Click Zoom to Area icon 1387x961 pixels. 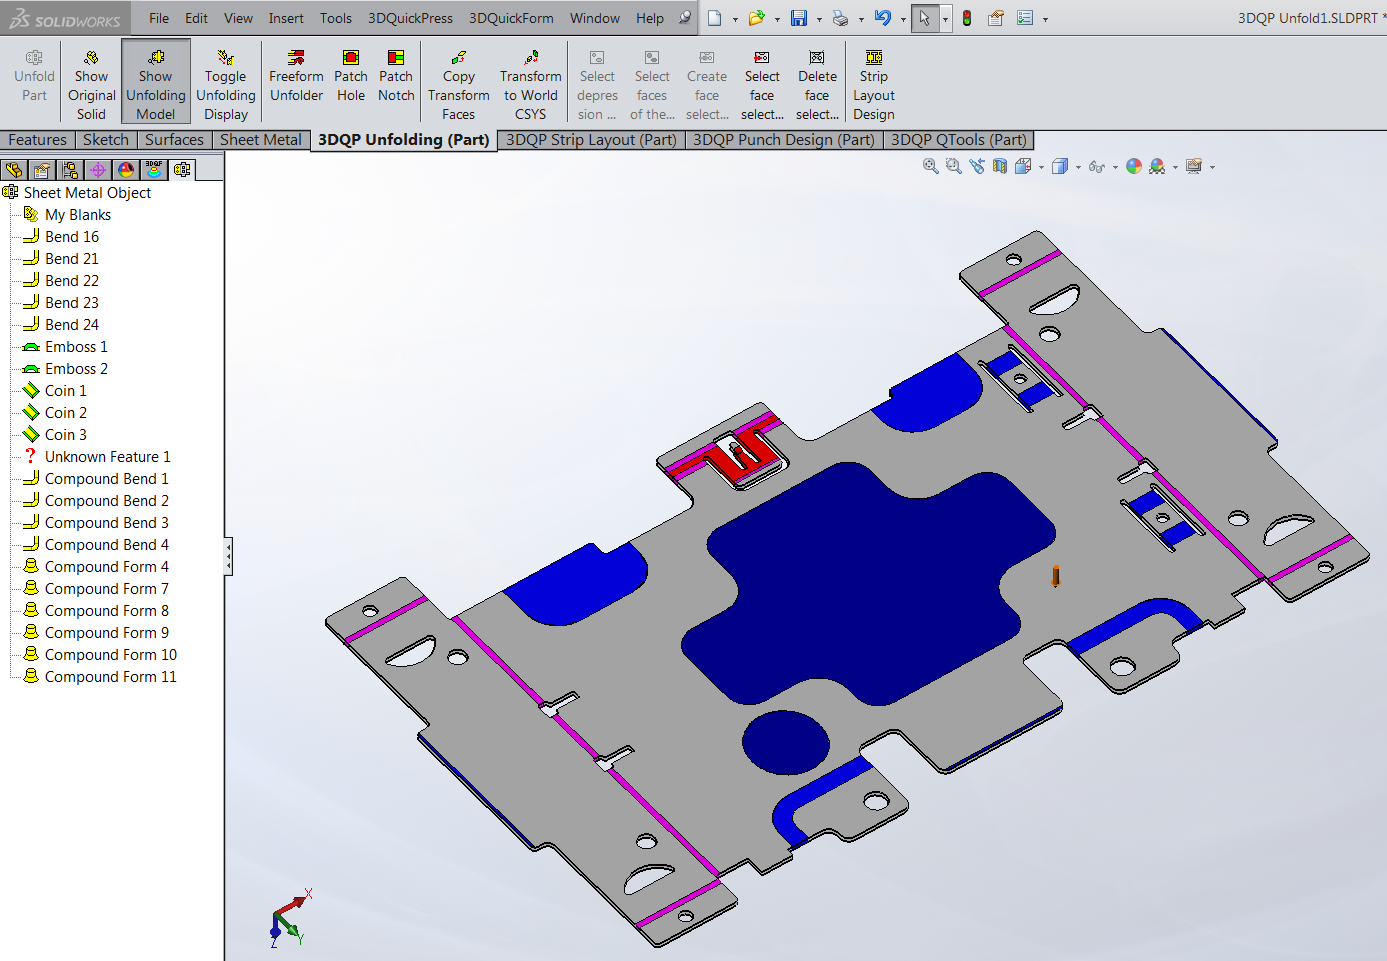(954, 167)
